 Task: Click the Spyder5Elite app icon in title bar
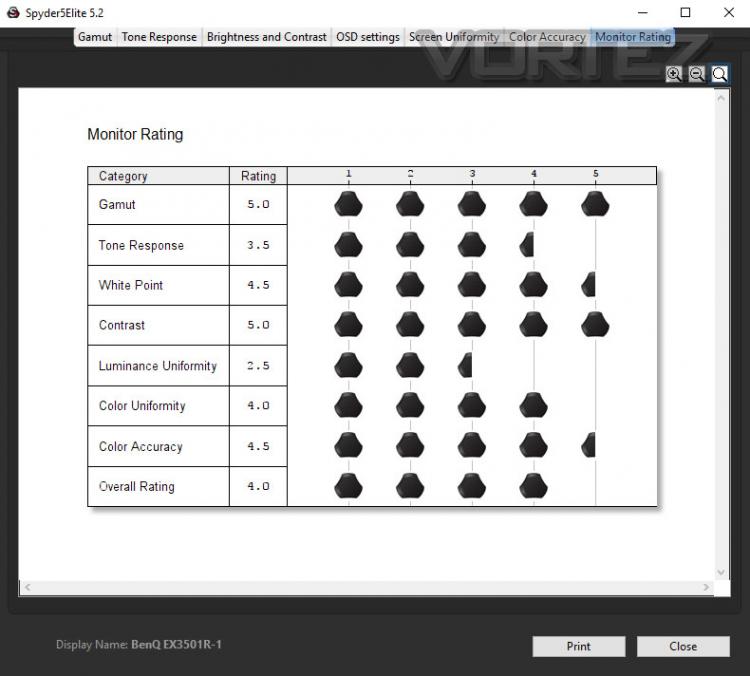pyautogui.click(x=13, y=13)
